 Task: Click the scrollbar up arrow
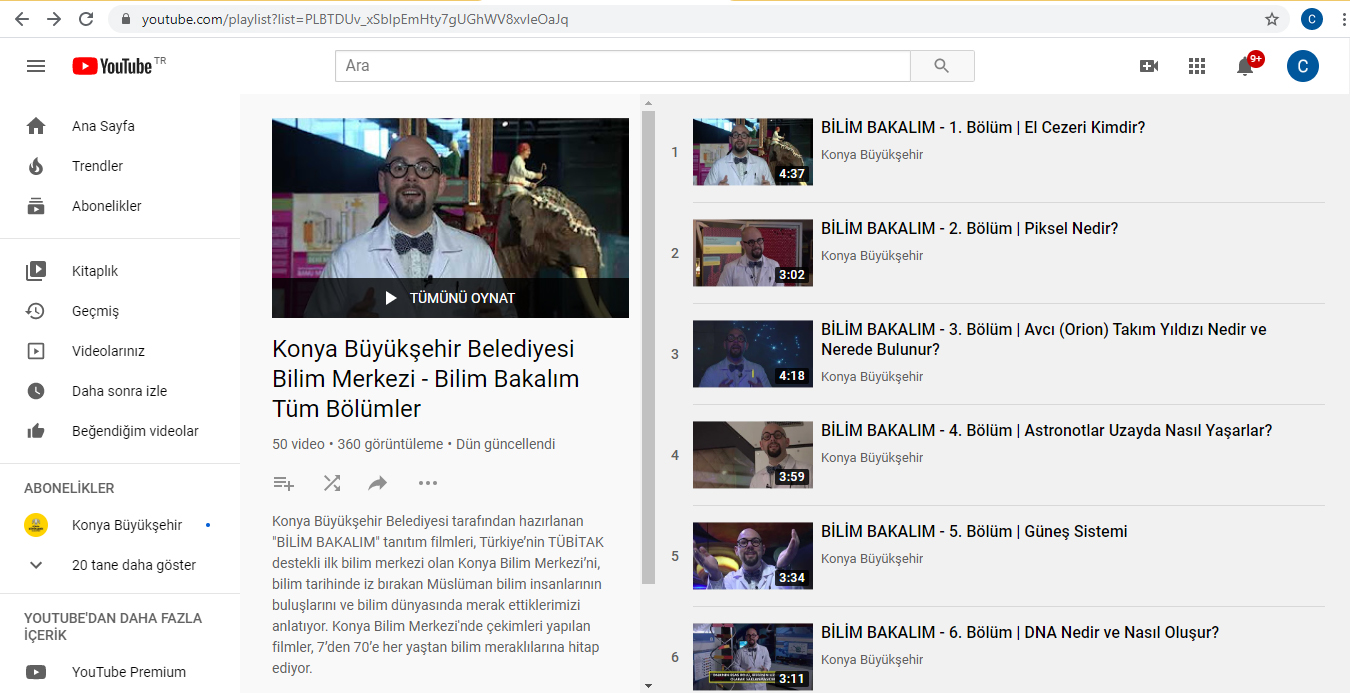coord(648,103)
